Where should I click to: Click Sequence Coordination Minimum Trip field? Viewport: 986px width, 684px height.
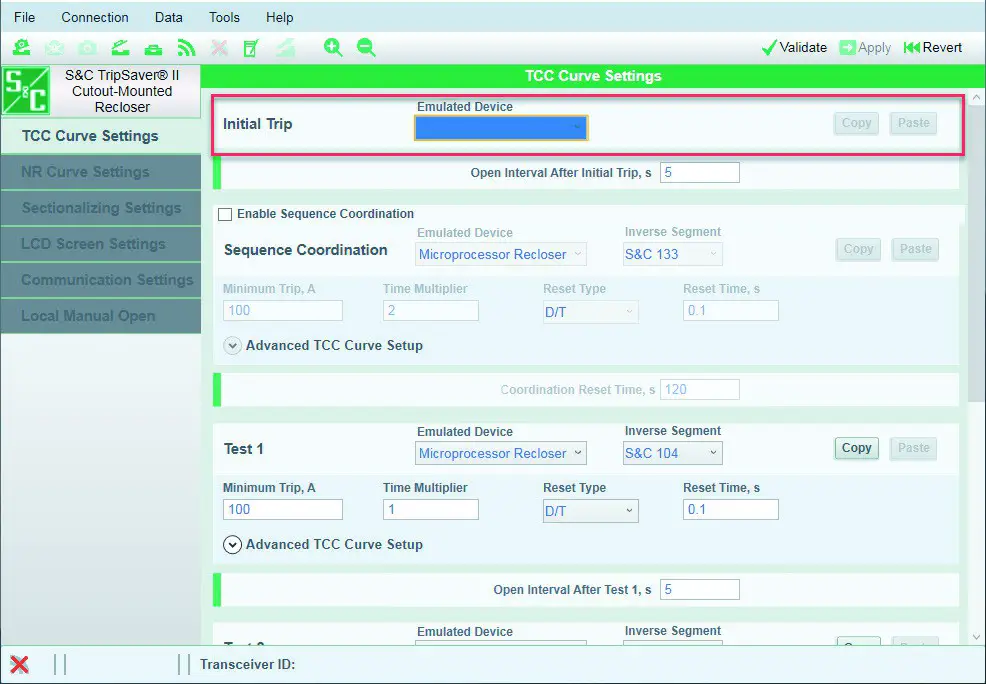coord(282,311)
